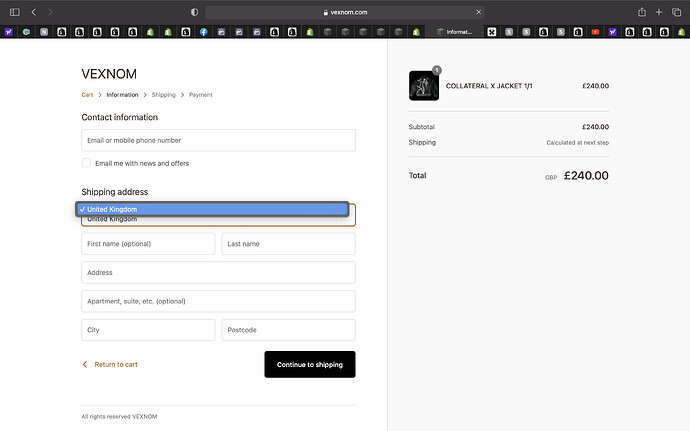Click the All rights reserved VEXNOM footer

click(119, 416)
